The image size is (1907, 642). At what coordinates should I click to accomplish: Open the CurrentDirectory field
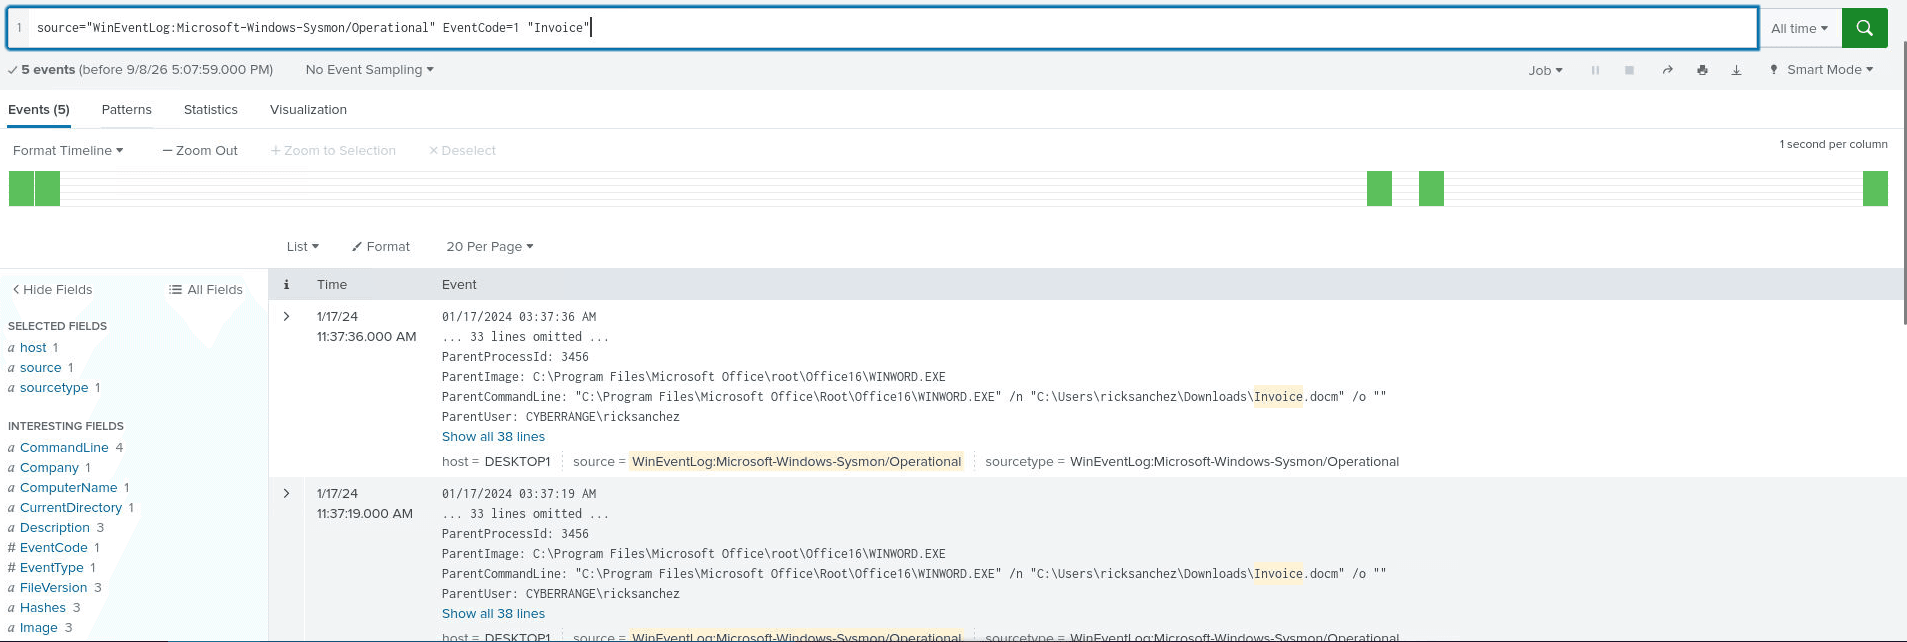pos(71,508)
